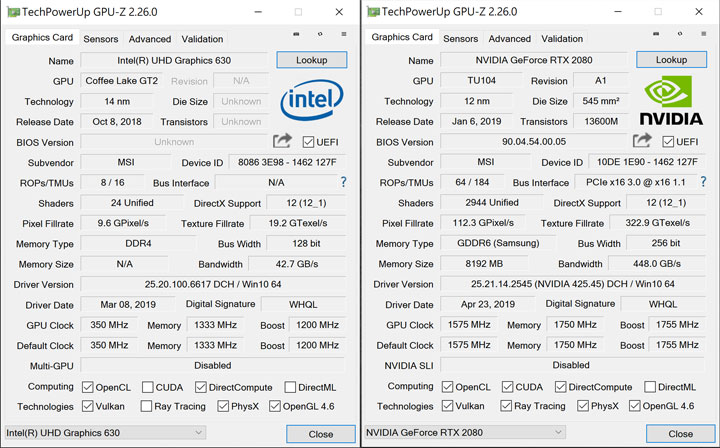Open Bus Interface help question mark in NVIDIA window
Image resolution: width=720 pixels, height=448 pixels.
[x=703, y=181]
